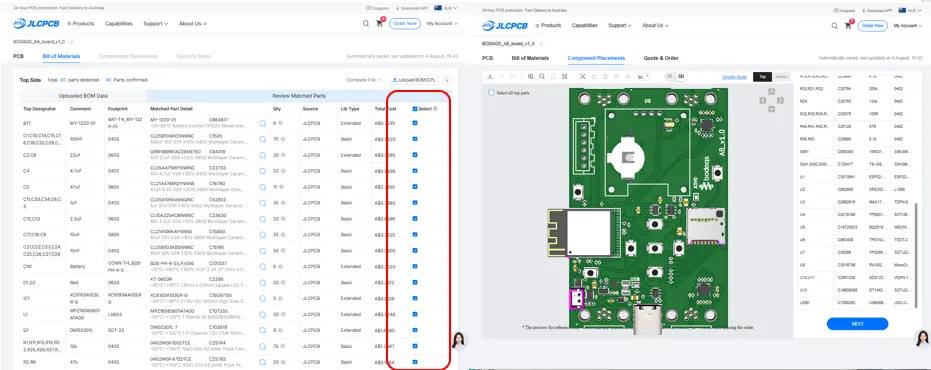This screenshot has height=370, width=931.
Task: Click center/align icon left of rotate icons
Action: [x=582, y=77]
